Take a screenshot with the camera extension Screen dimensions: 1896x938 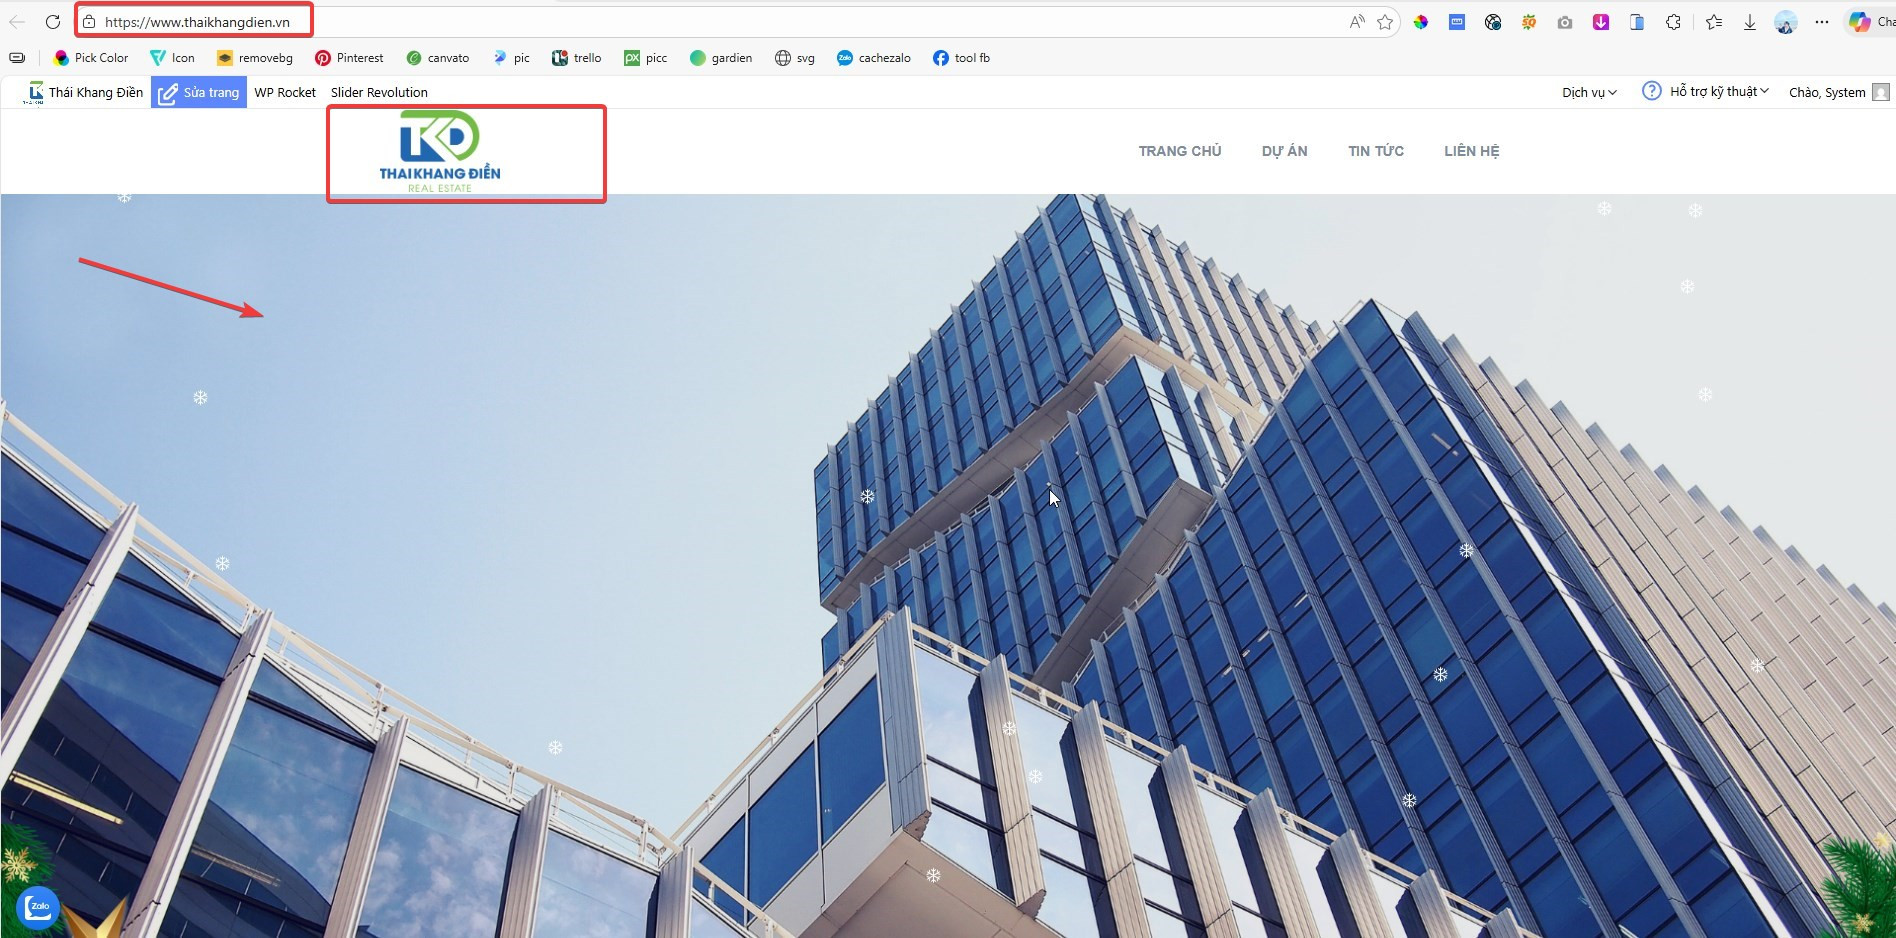point(1565,22)
